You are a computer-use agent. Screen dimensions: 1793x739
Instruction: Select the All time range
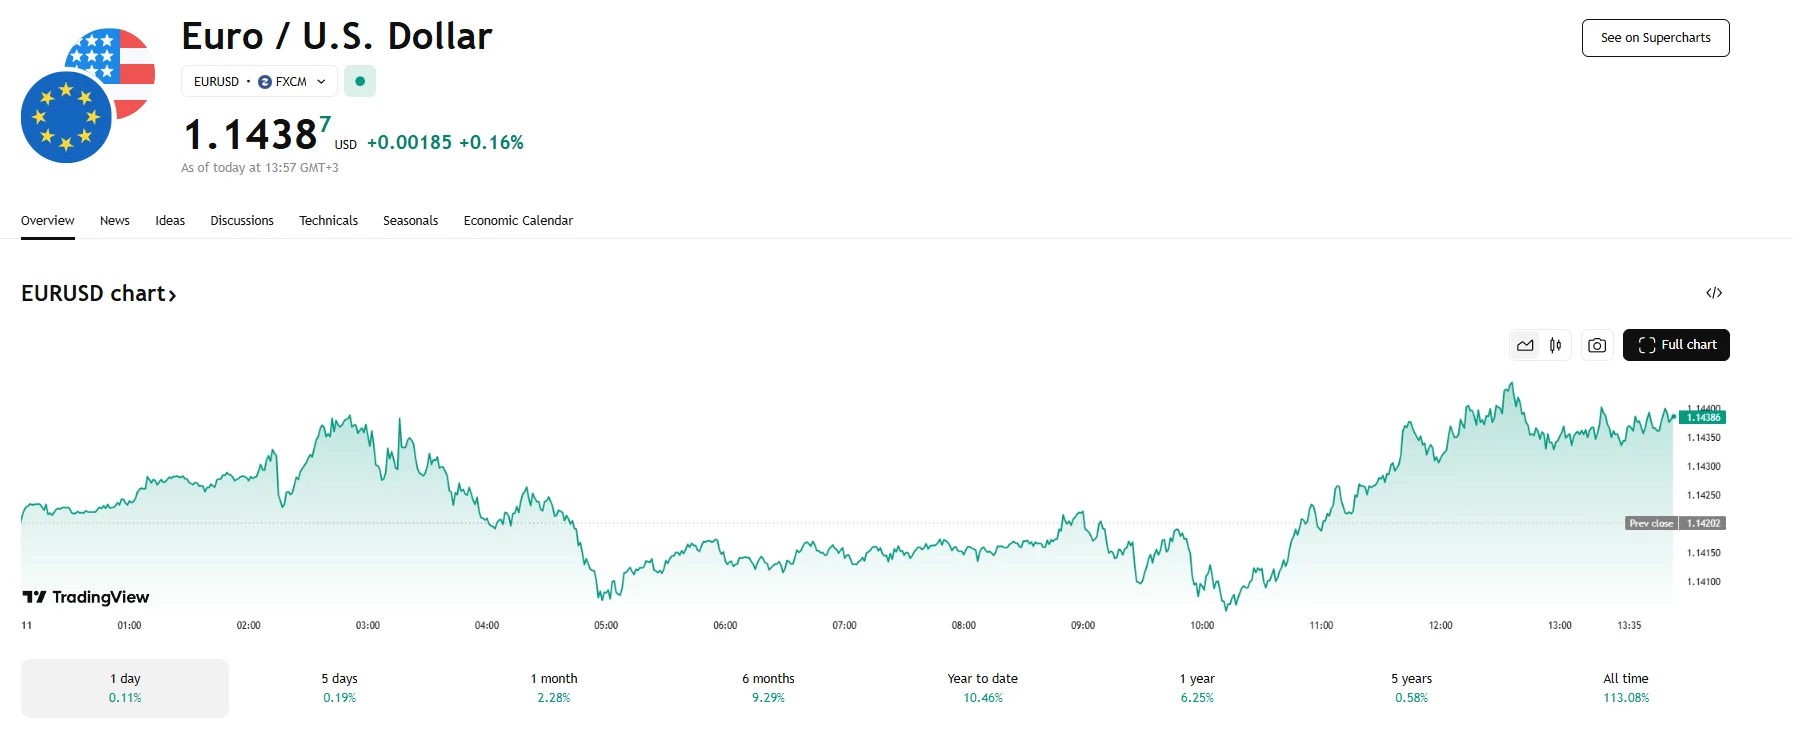tap(1626, 688)
